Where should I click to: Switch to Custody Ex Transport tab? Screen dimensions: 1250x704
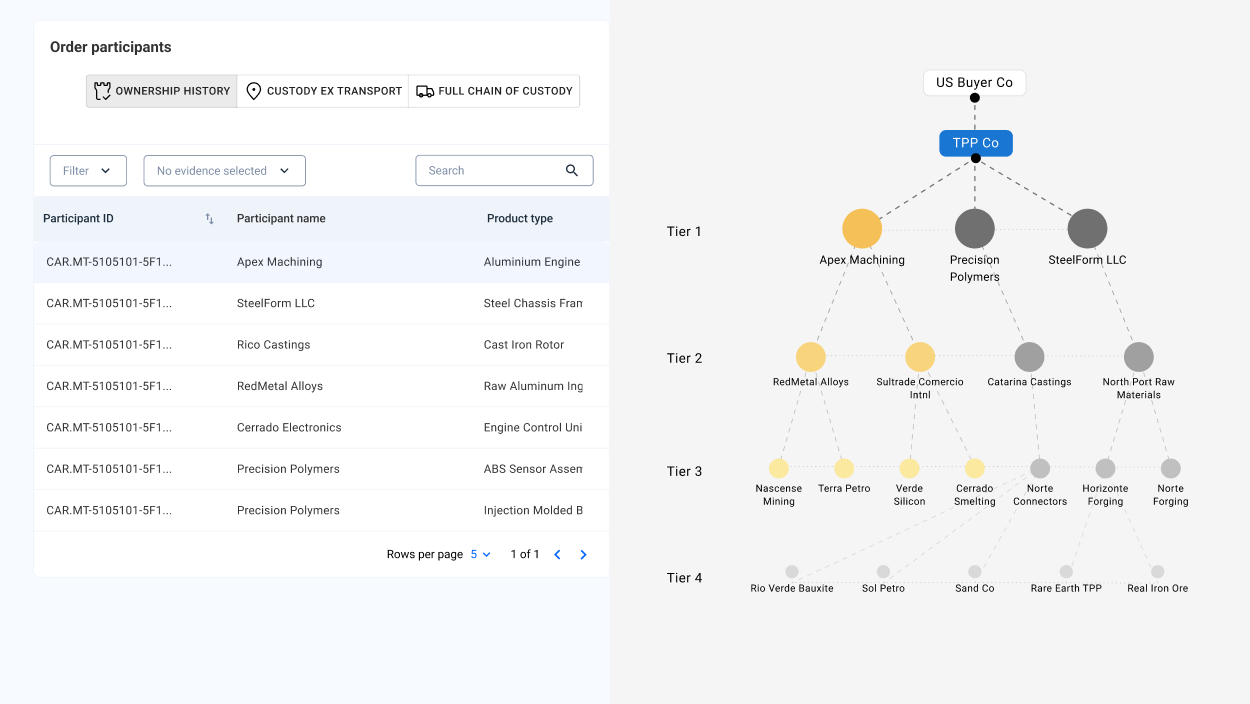pyautogui.click(x=323, y=91)
